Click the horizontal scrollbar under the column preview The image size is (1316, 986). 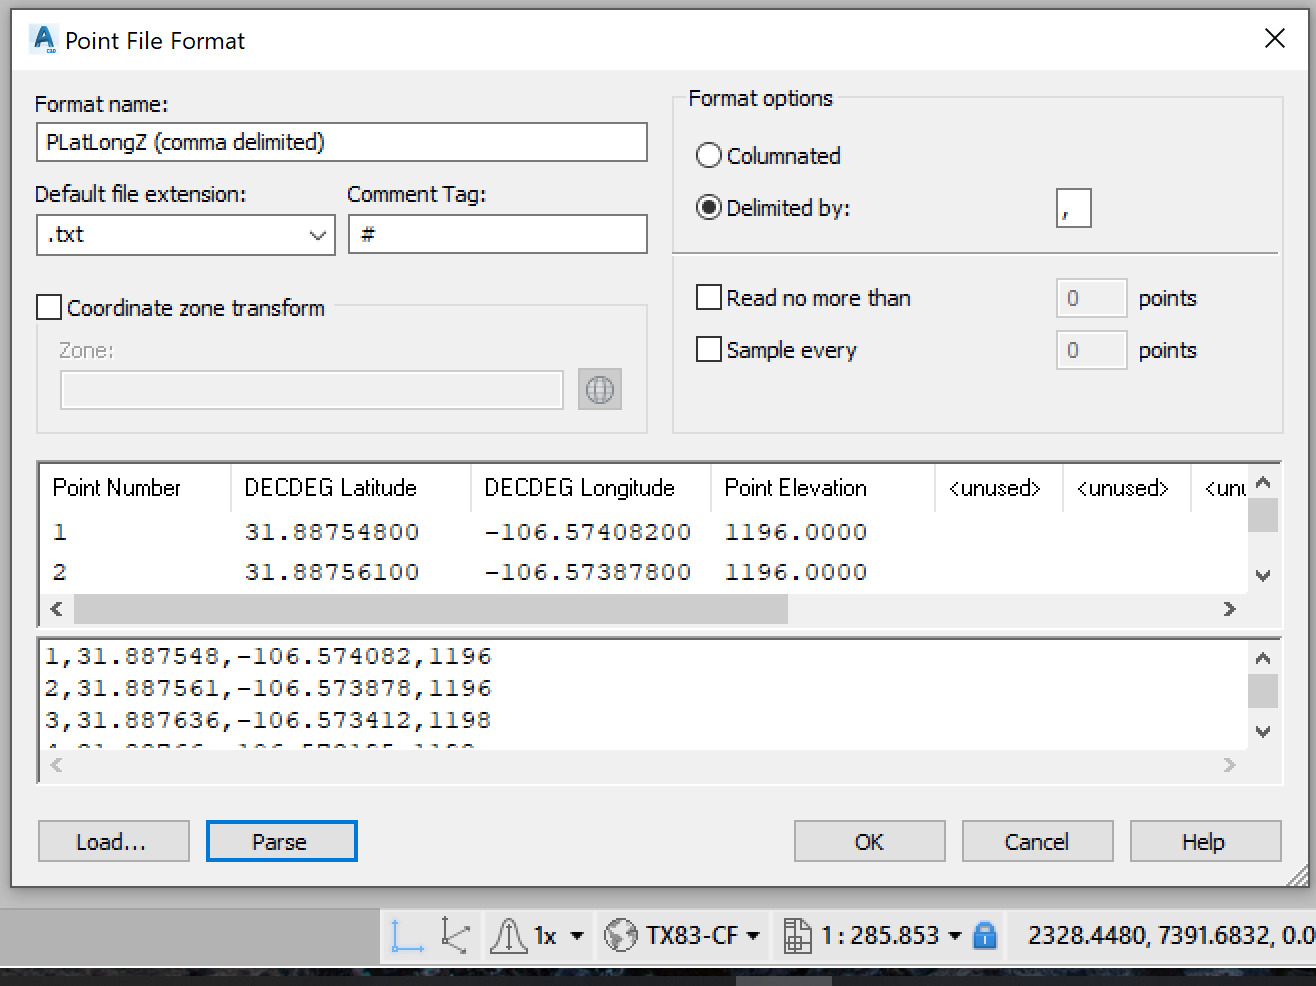click(430, 608)
